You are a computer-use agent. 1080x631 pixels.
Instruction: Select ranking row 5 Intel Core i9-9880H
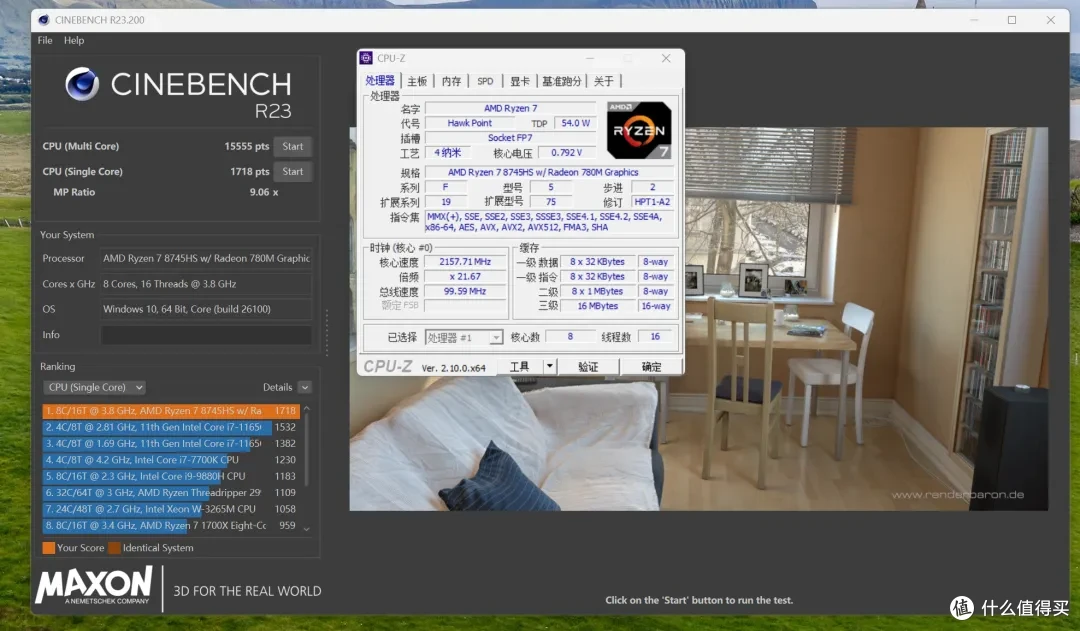[171, 476]
